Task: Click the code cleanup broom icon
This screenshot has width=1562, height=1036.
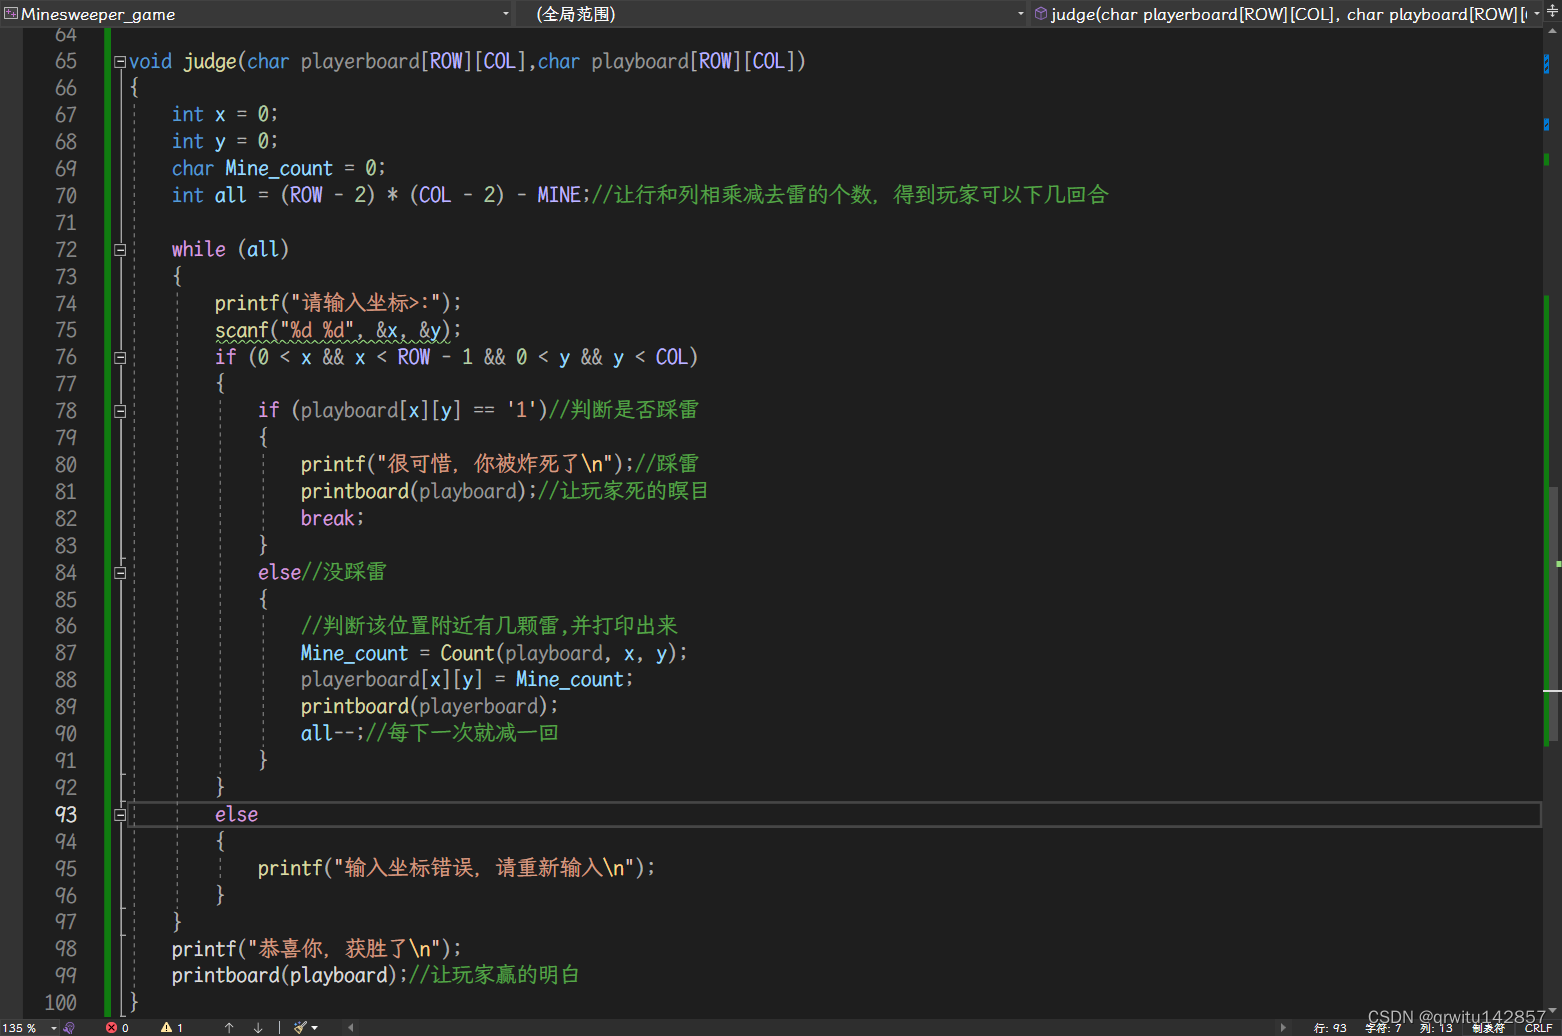Action: pyautogui.click(x=300, y=1028)
